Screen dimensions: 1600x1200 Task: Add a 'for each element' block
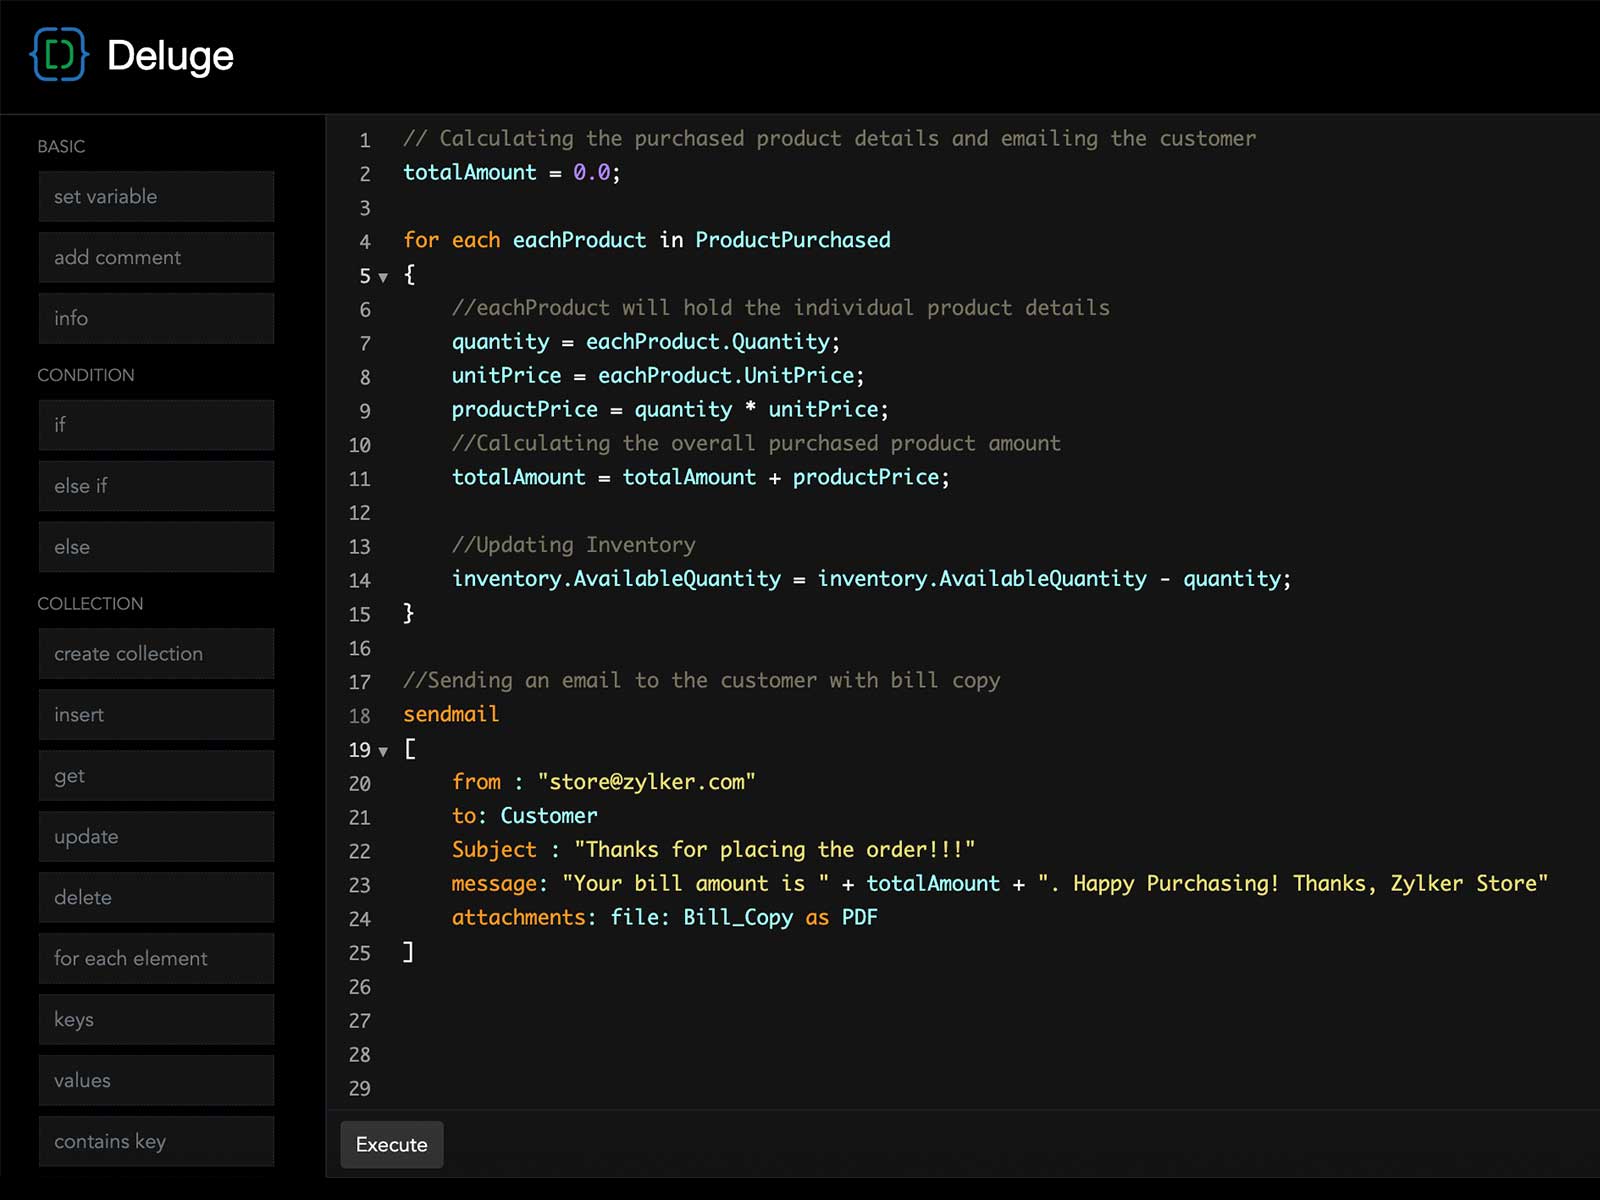coord(156,959)
